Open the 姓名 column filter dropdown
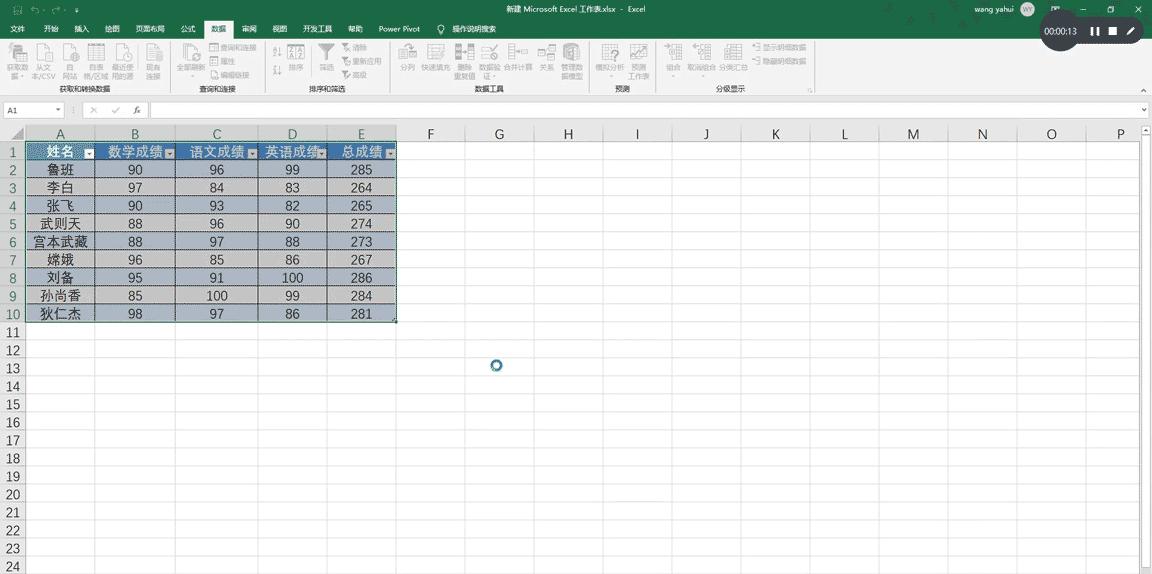 [89, 154]
